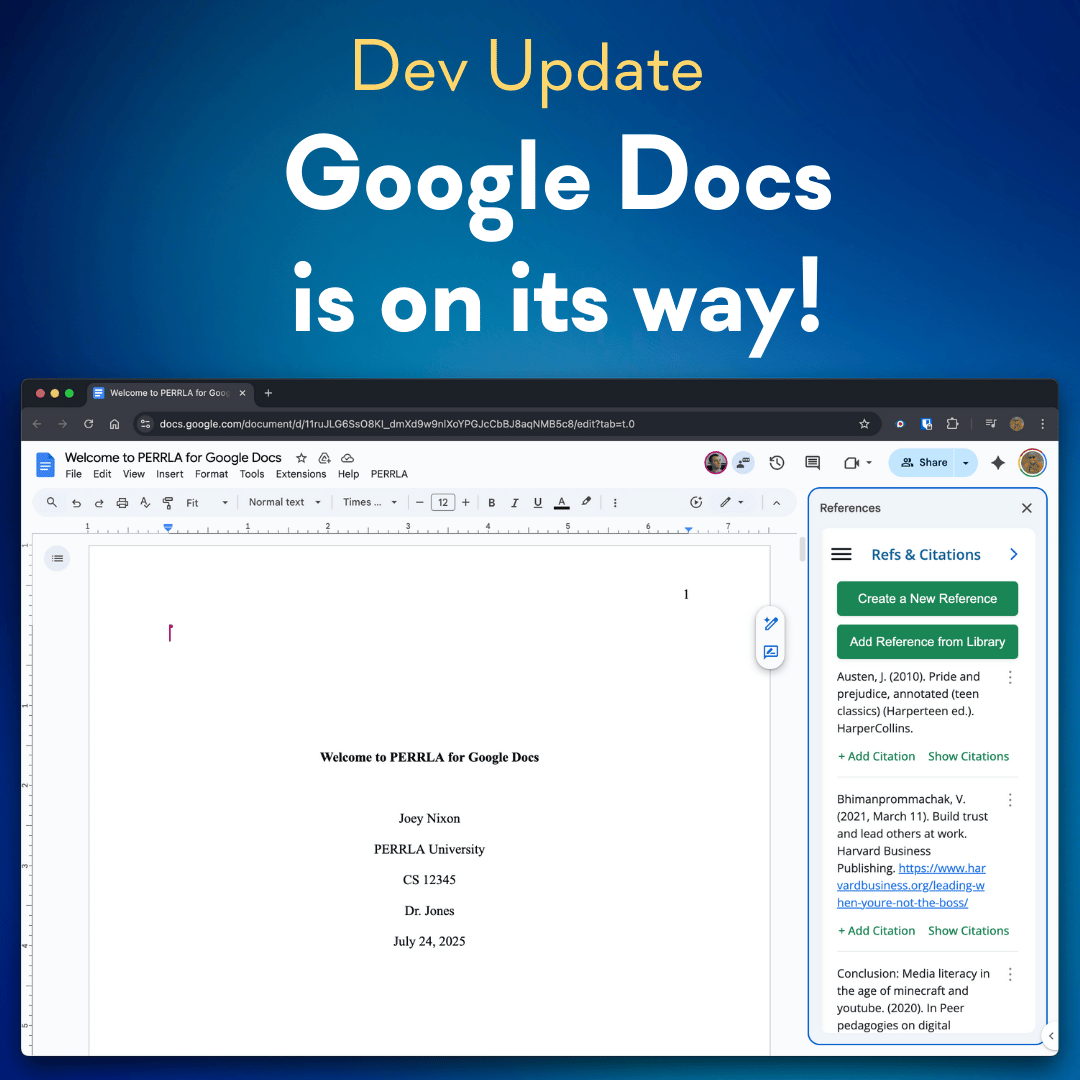Click the Google Docs home icon
The height and width of the screenshot is (1080, 1080).
coord(45,465)
